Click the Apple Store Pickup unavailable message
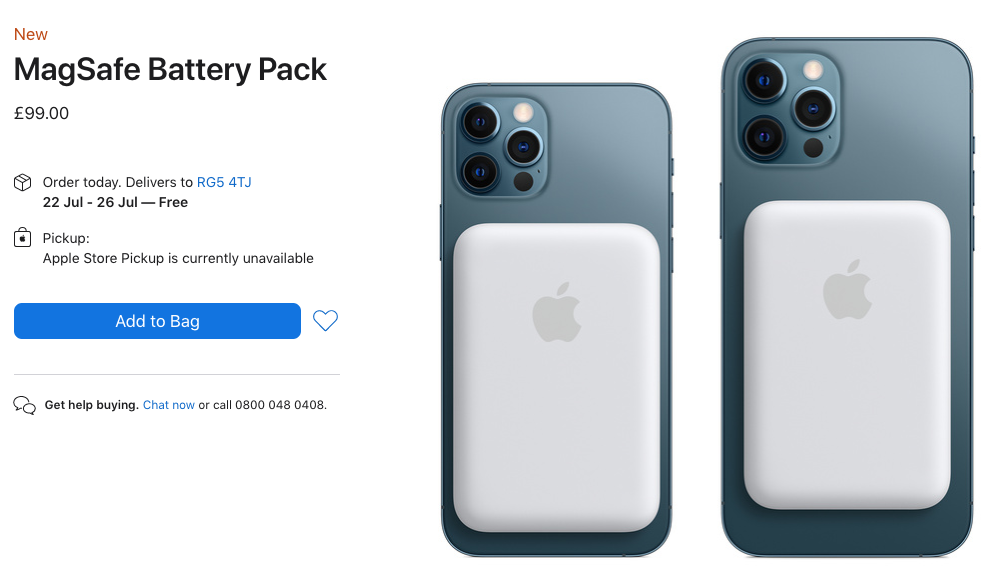Viewport: 994px width, 577px height. (x=178, y=258)
